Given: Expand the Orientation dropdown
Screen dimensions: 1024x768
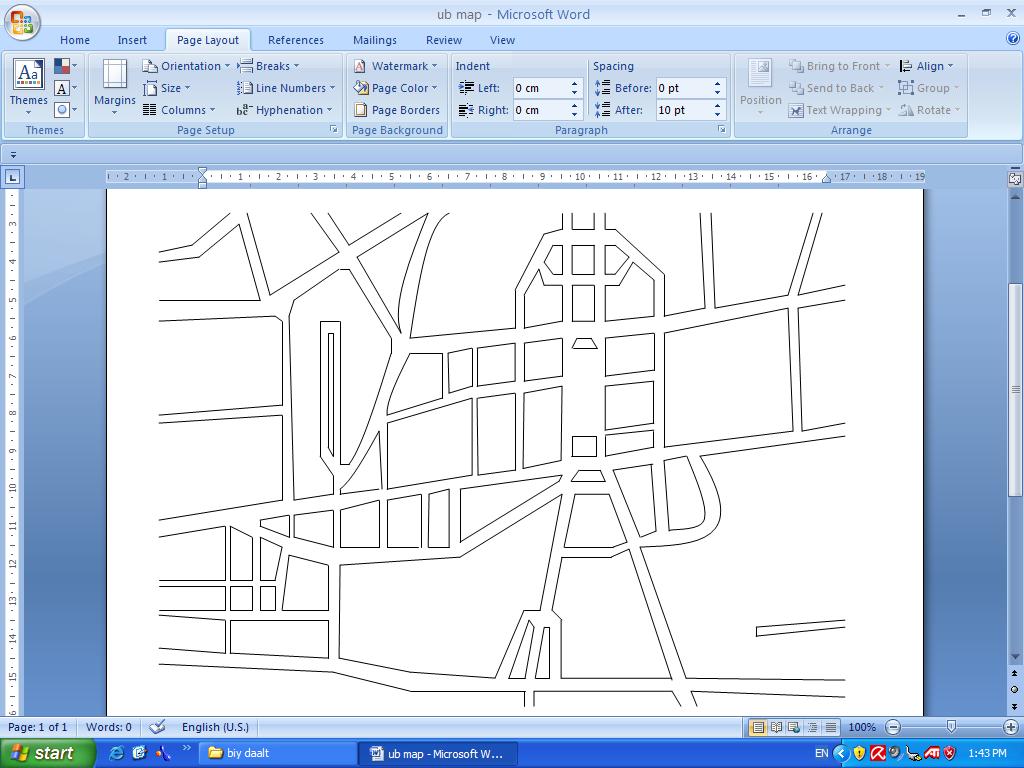Looking at the screenshot, I should [190, 66].
